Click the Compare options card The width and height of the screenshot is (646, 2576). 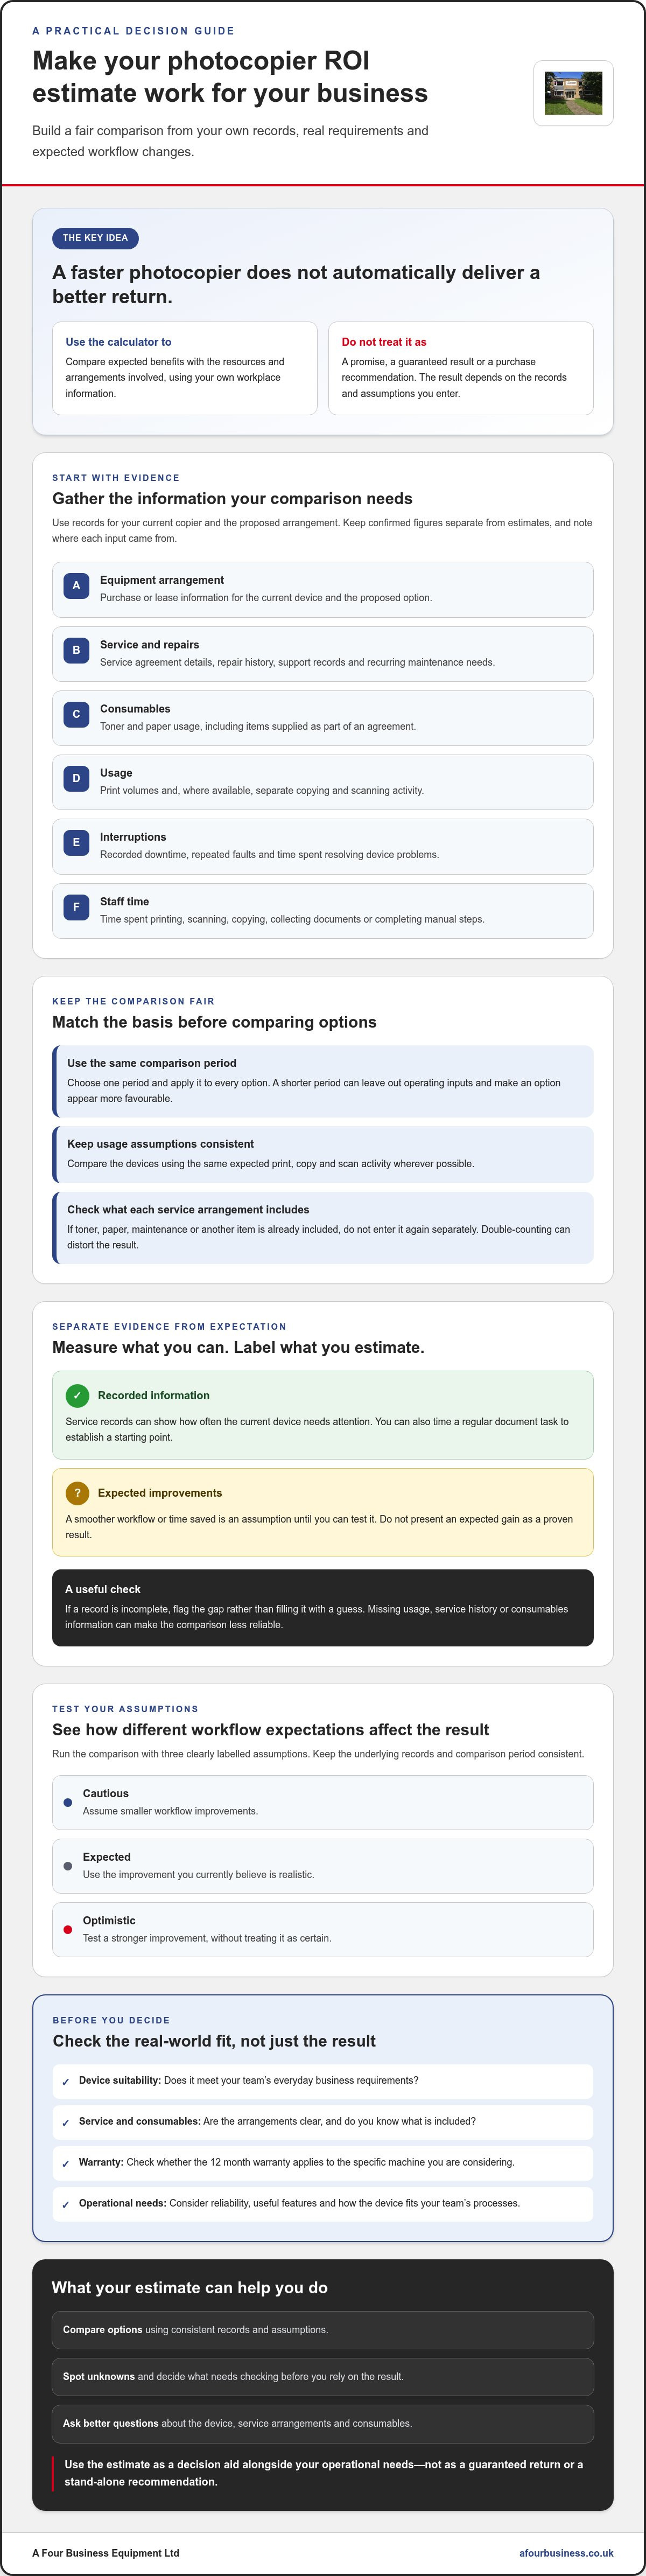point(322,2329)
